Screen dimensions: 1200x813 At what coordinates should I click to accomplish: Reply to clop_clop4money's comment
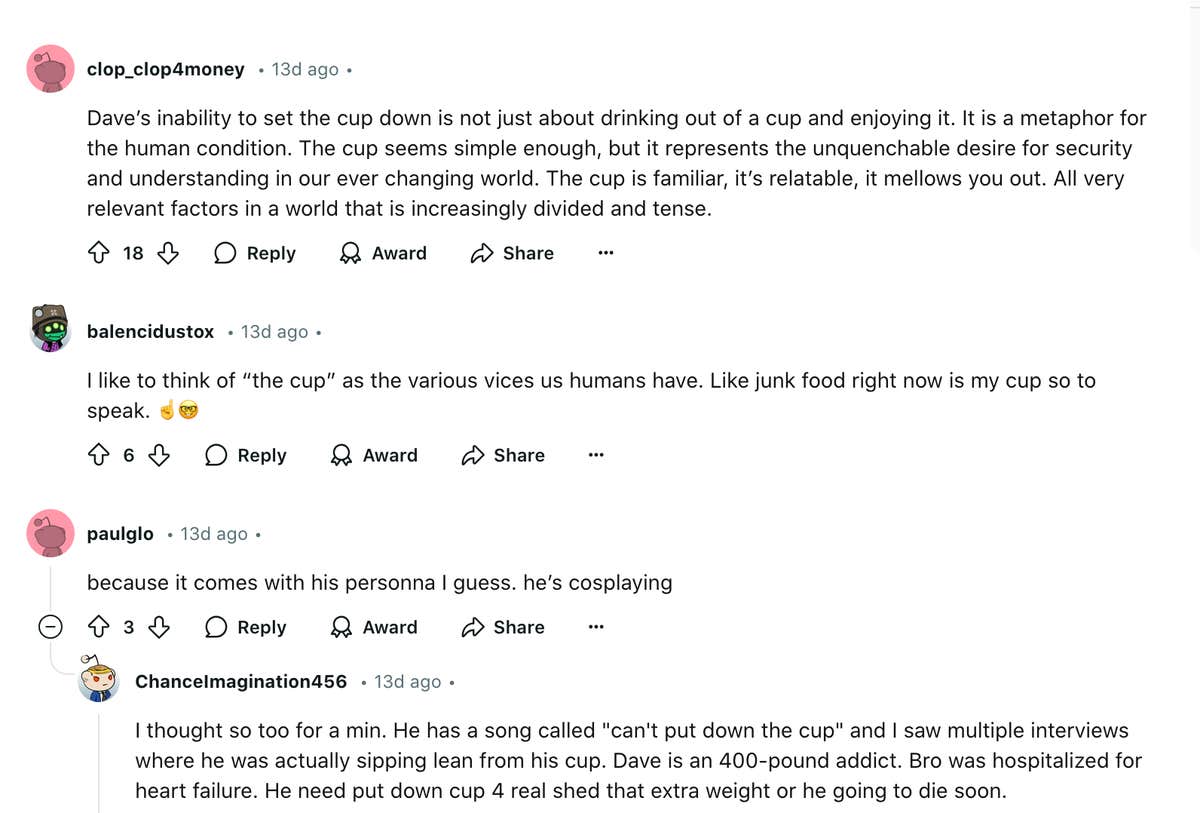click(255, 253)
